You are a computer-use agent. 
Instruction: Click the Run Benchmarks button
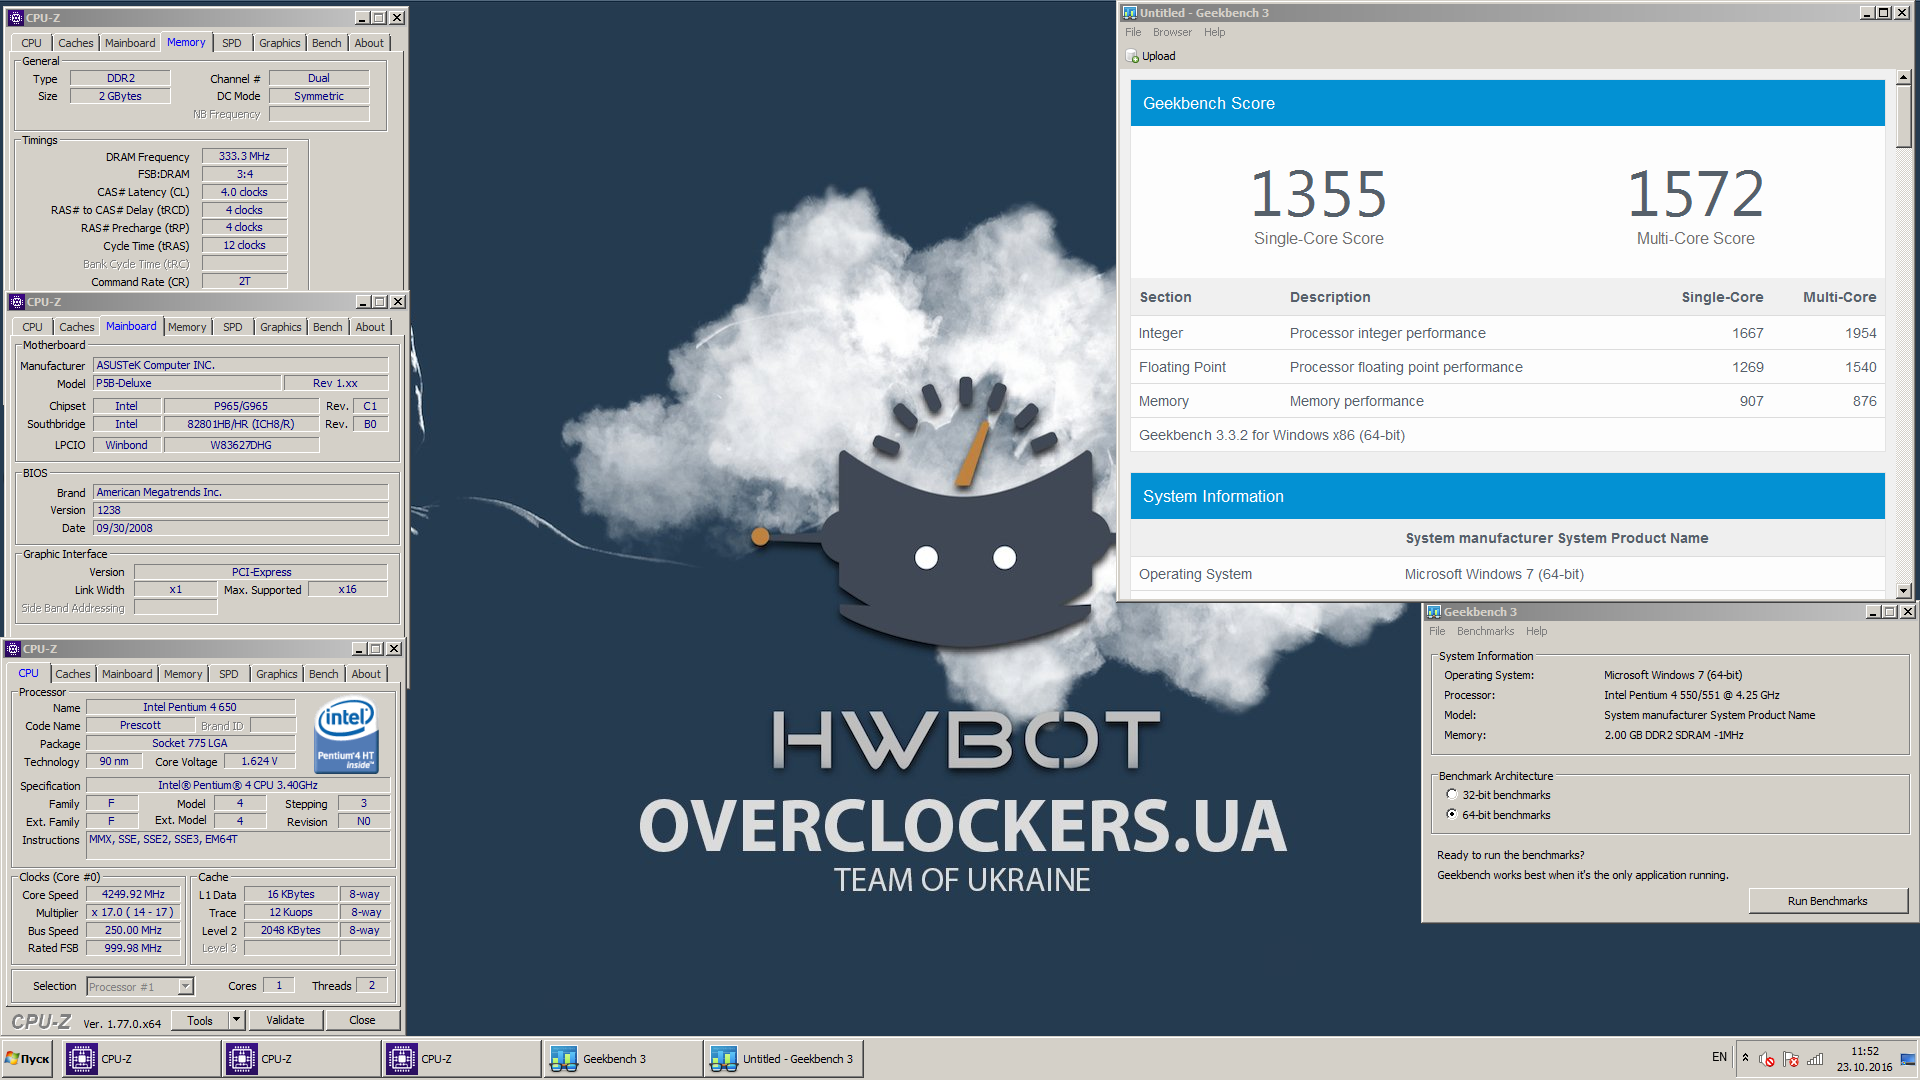[1827, 901]
